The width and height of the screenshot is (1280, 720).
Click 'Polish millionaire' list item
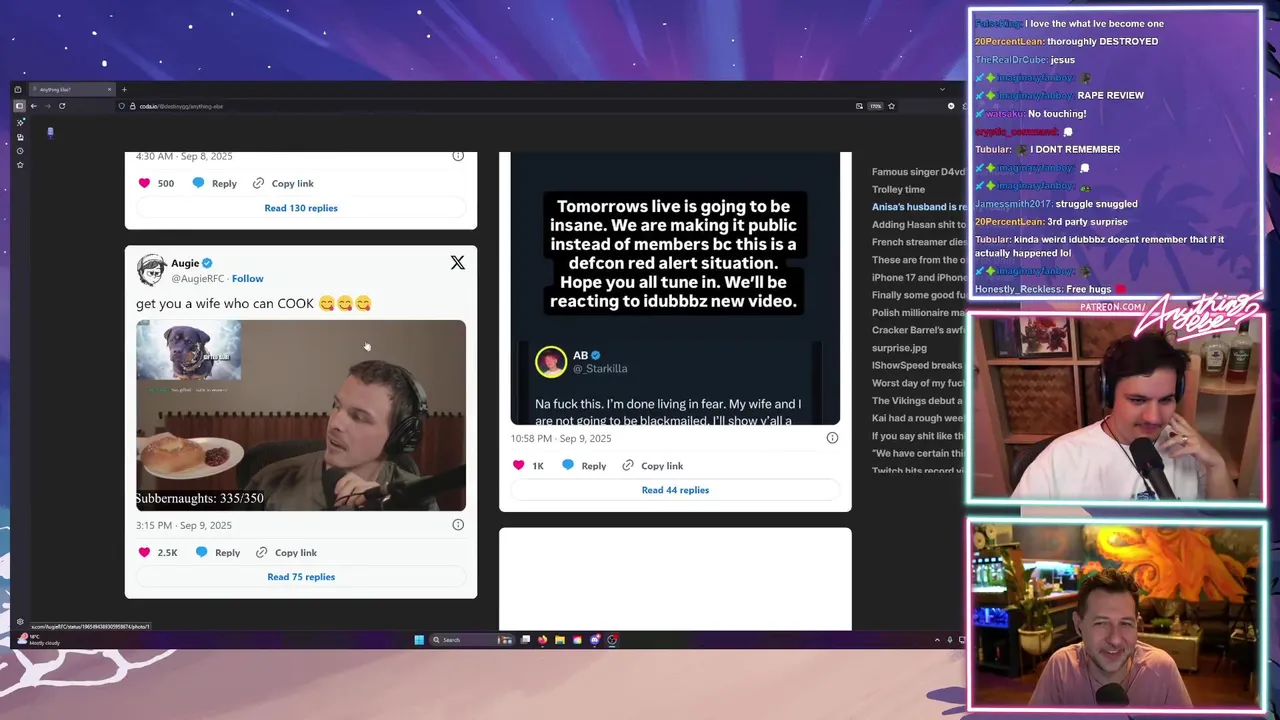point(918,313)
